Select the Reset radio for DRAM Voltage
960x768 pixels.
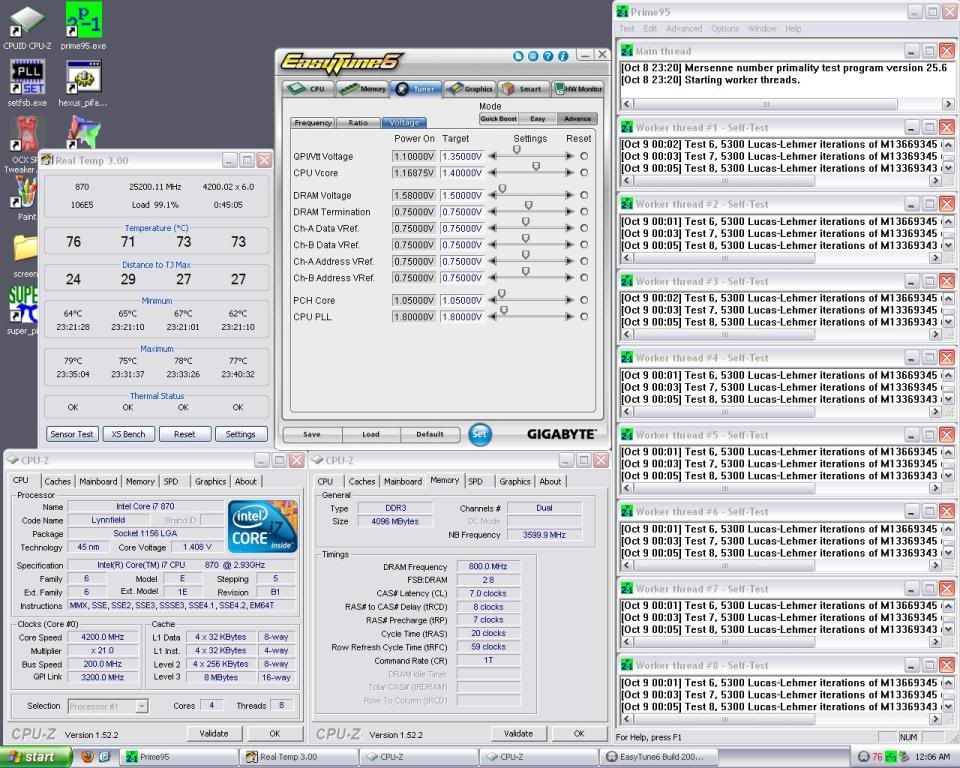point(584,195)
